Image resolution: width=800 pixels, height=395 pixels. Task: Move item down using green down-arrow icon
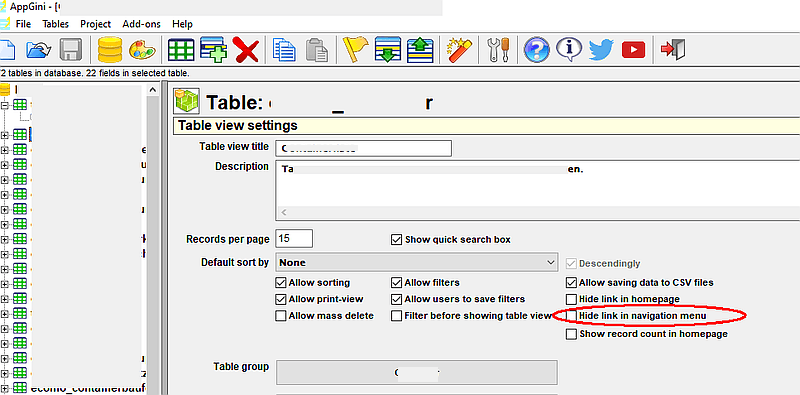[x=388, y=50]
